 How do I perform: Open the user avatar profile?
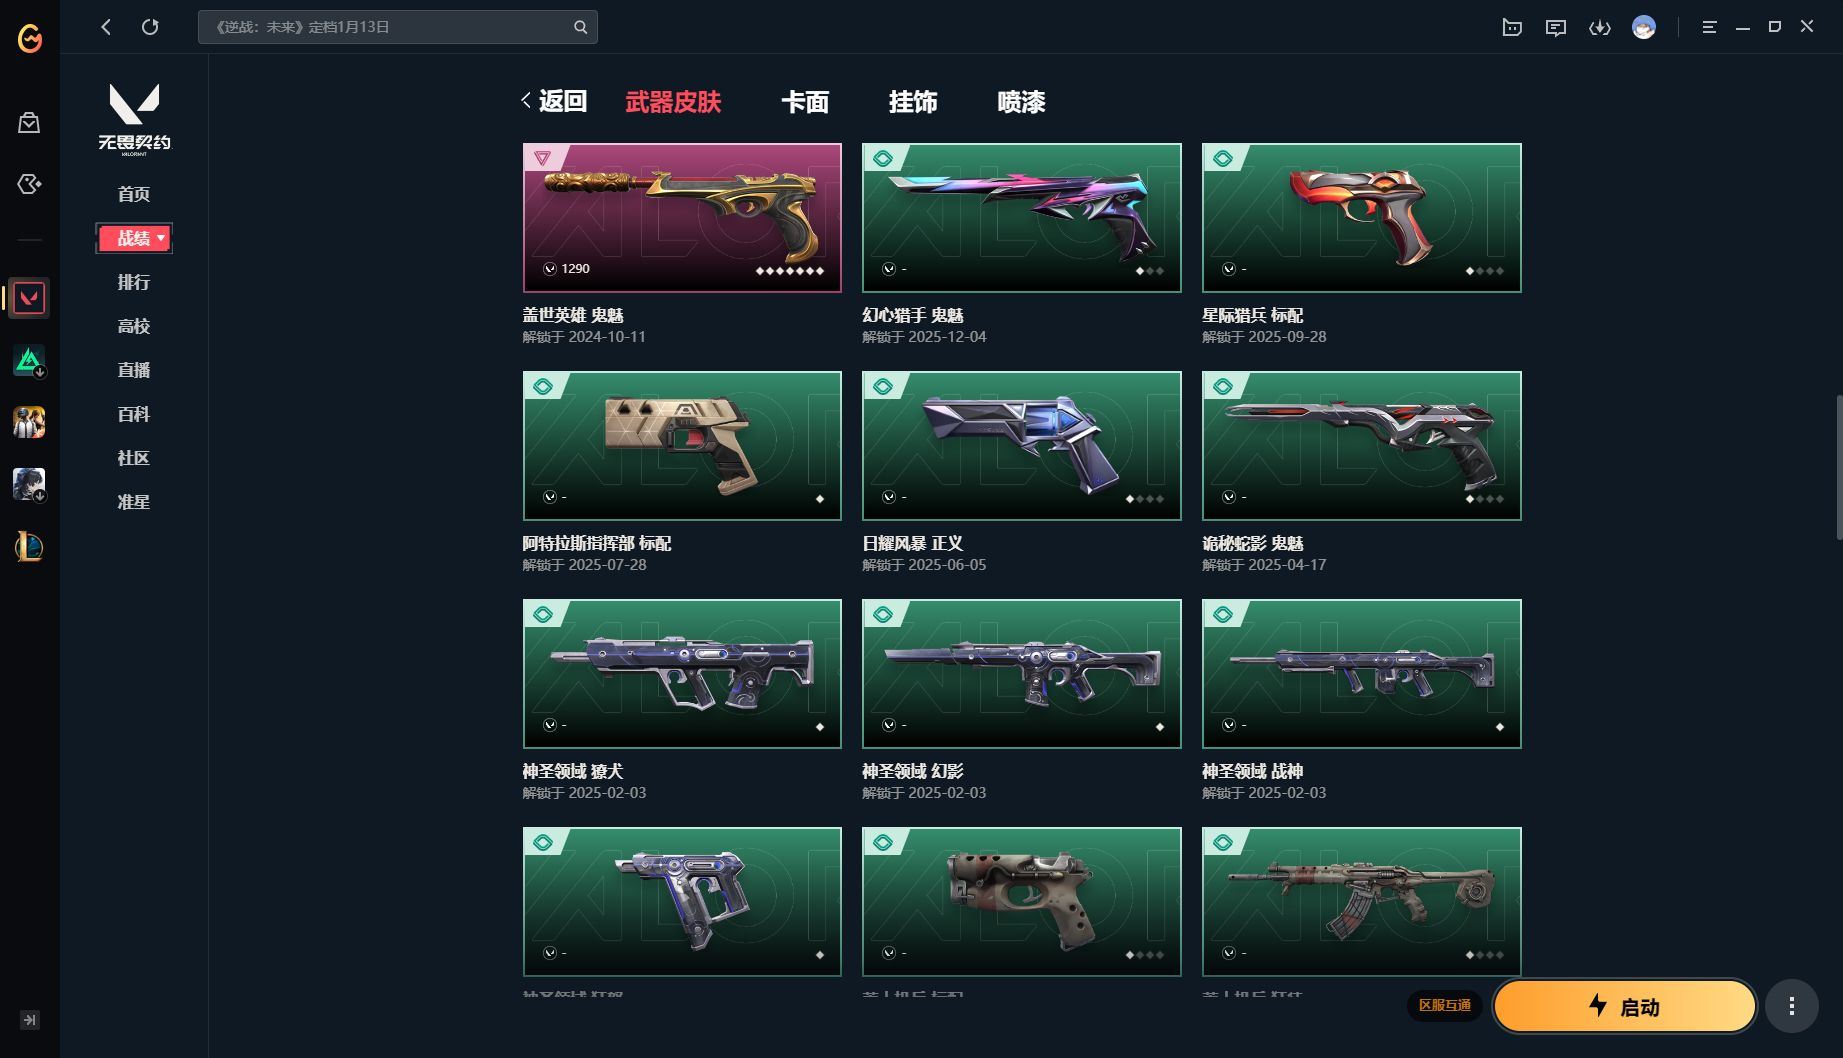tap(1643, 27)
